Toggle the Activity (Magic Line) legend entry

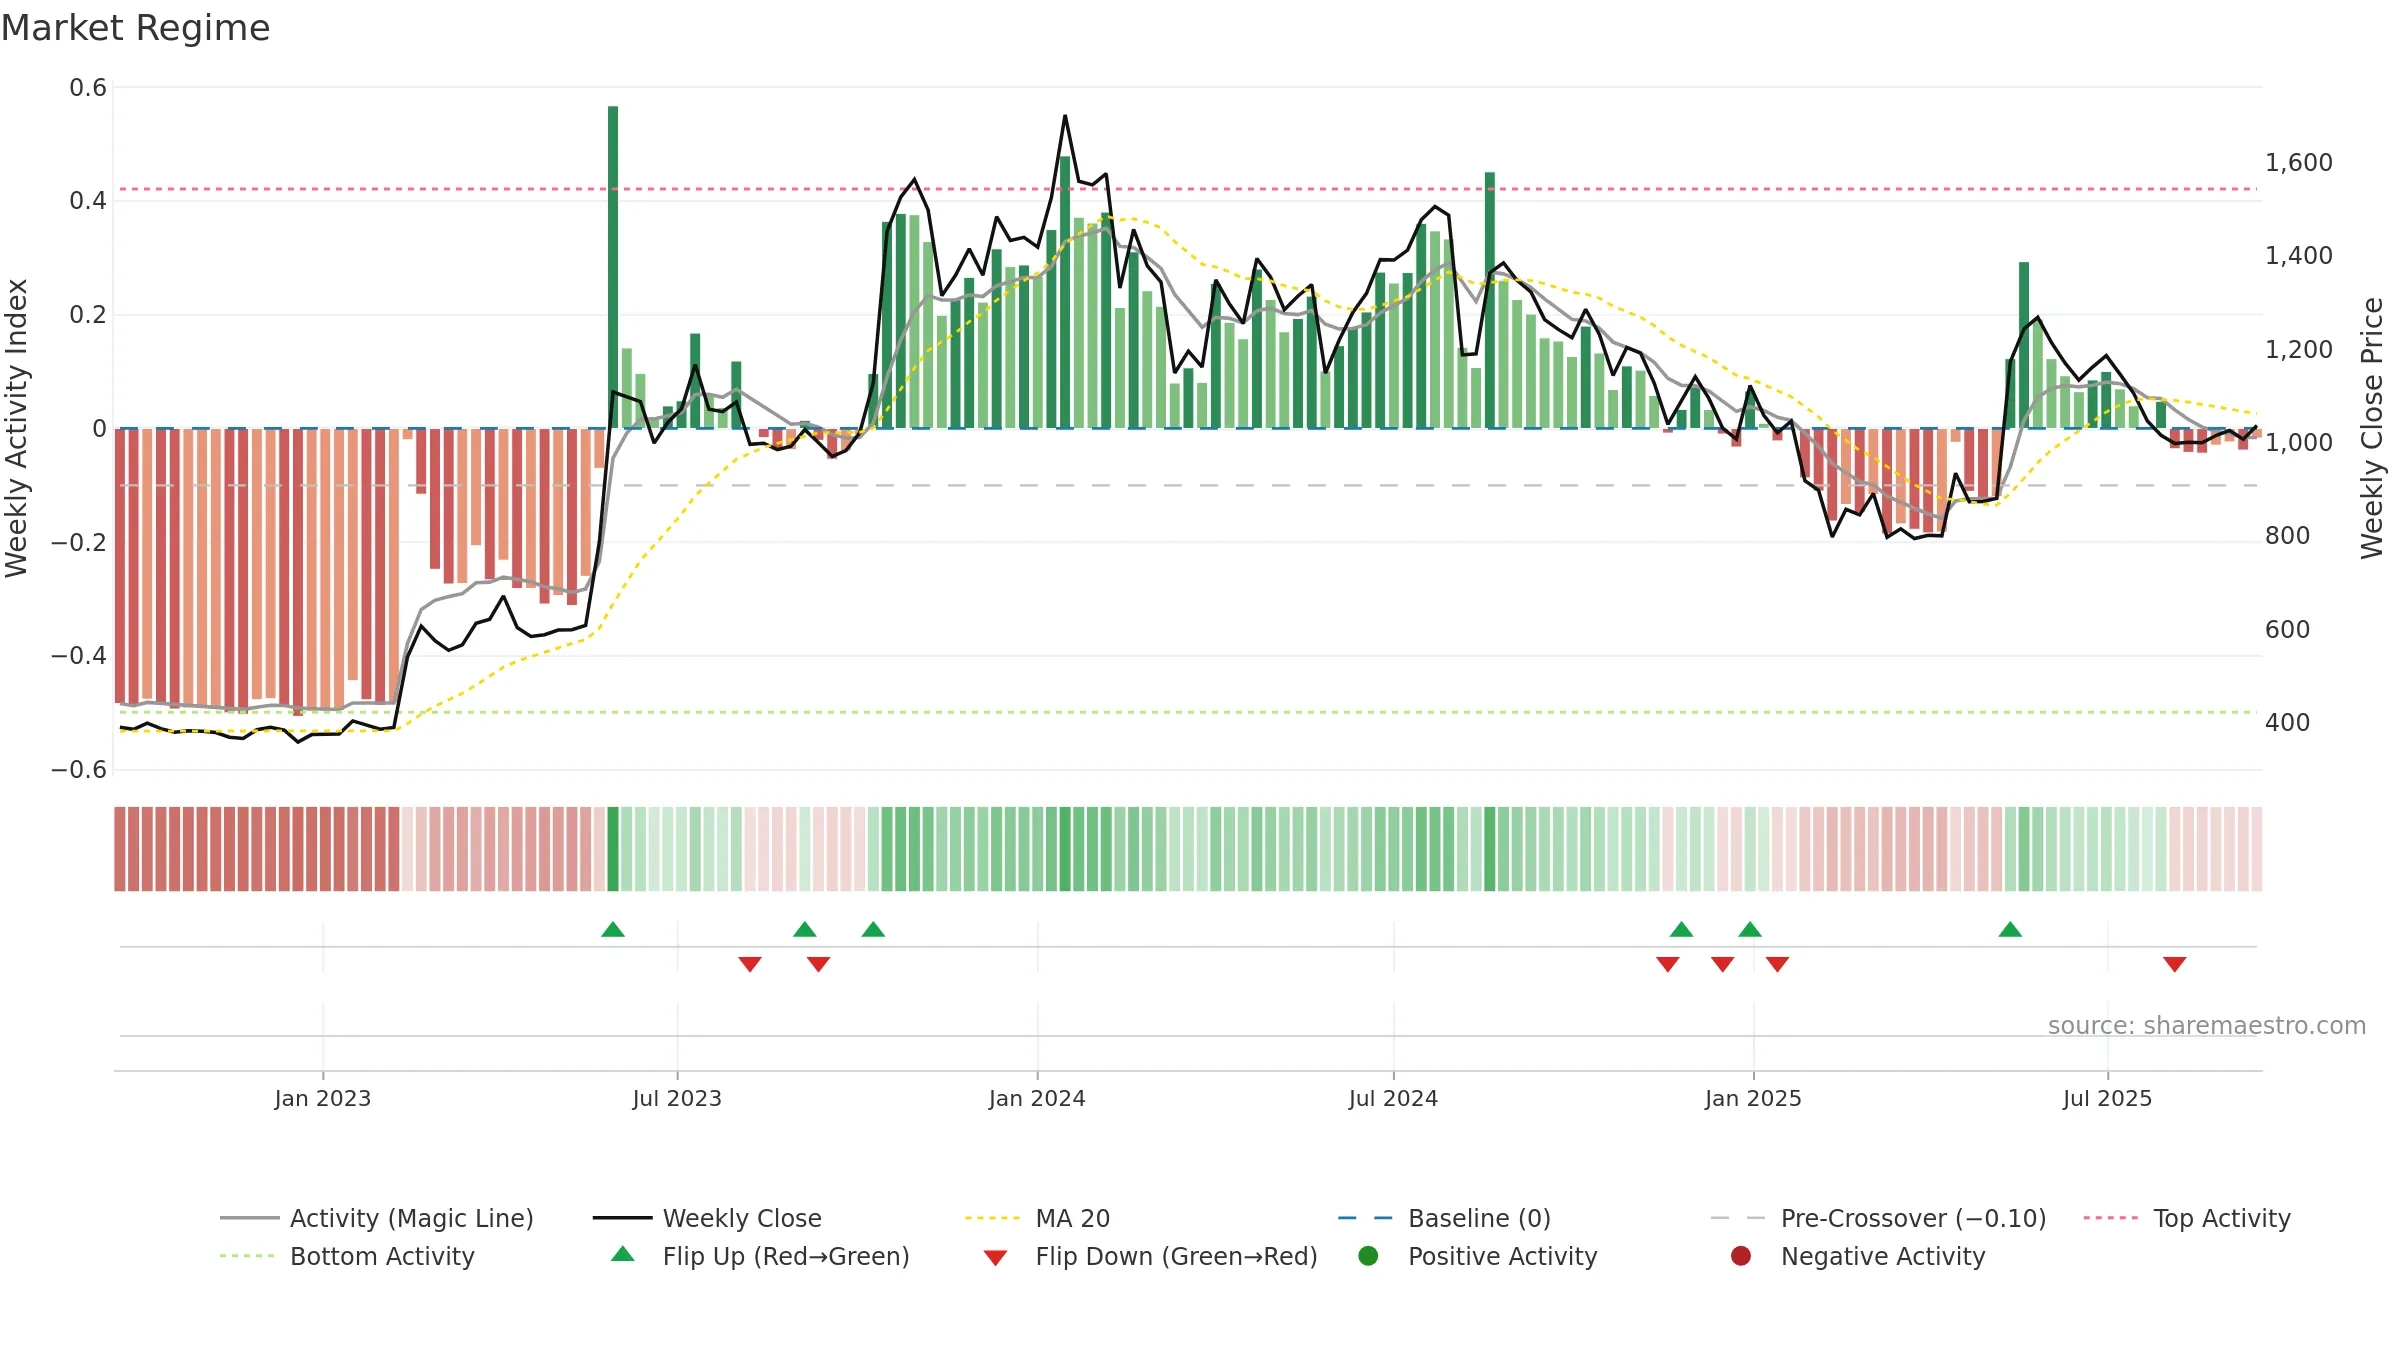[377, 1218]
